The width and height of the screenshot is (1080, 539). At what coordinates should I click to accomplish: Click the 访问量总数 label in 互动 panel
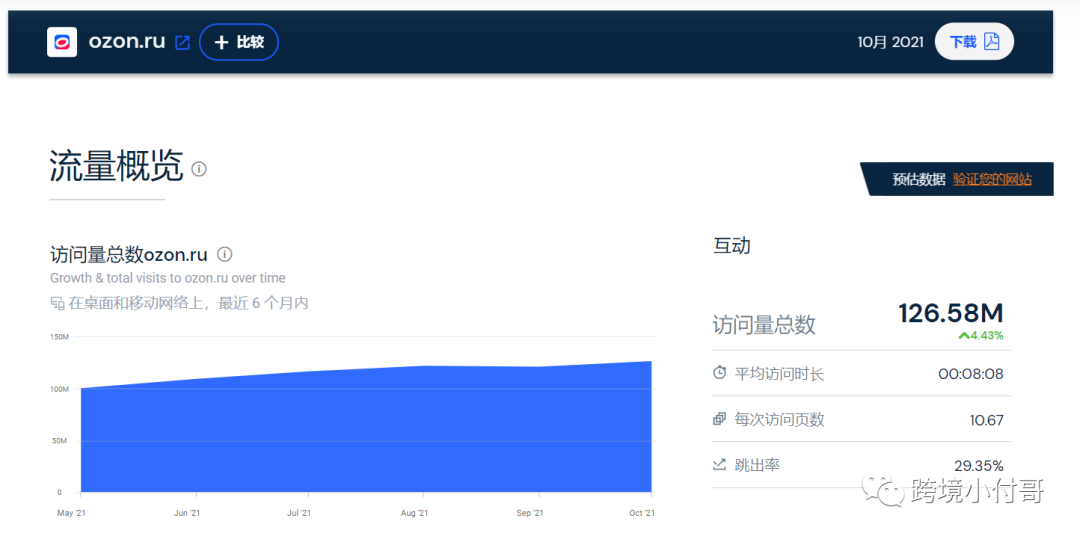click(x=764, y=324)
